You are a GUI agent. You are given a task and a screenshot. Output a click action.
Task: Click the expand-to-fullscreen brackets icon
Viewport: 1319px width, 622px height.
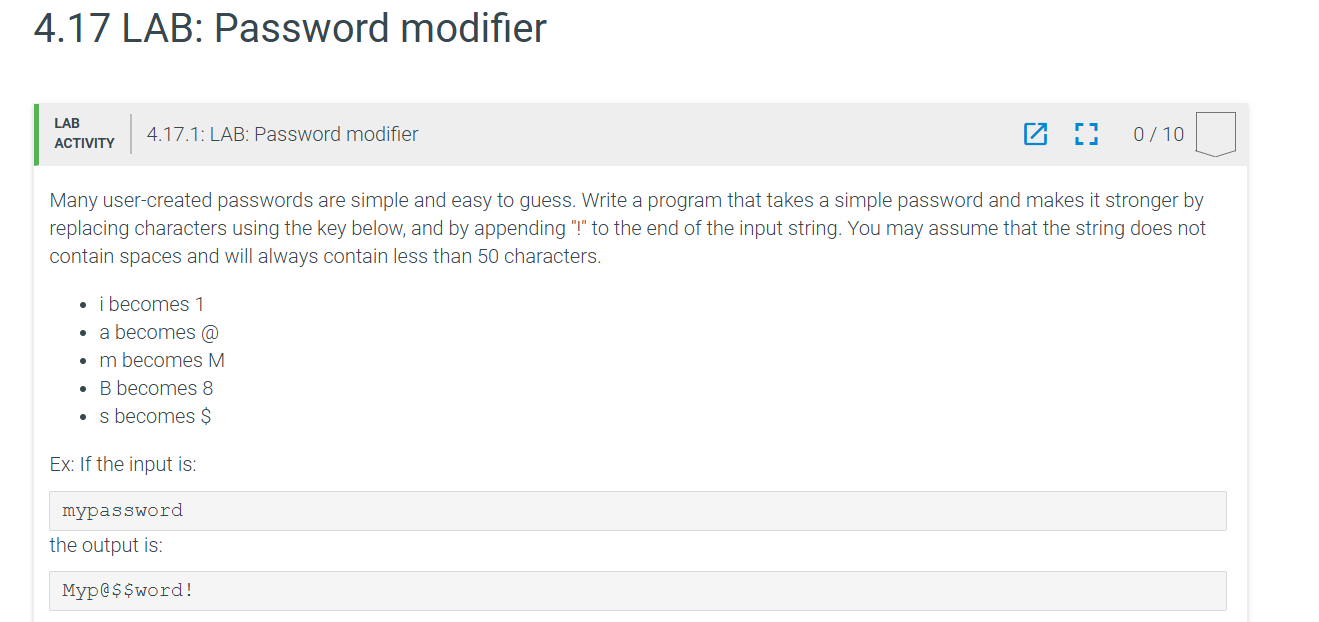click(1086, 134)
